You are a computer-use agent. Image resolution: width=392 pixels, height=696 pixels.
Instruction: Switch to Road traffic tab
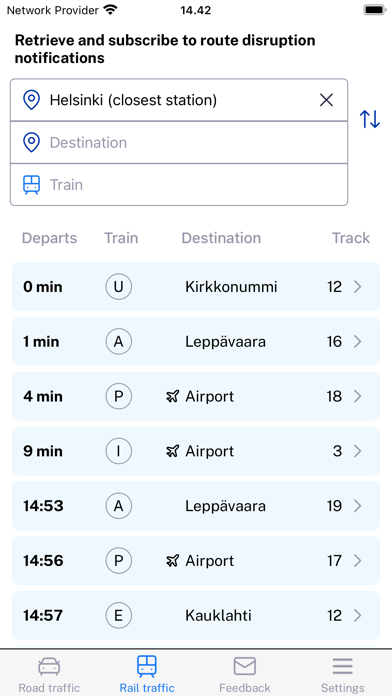point(49,675)
